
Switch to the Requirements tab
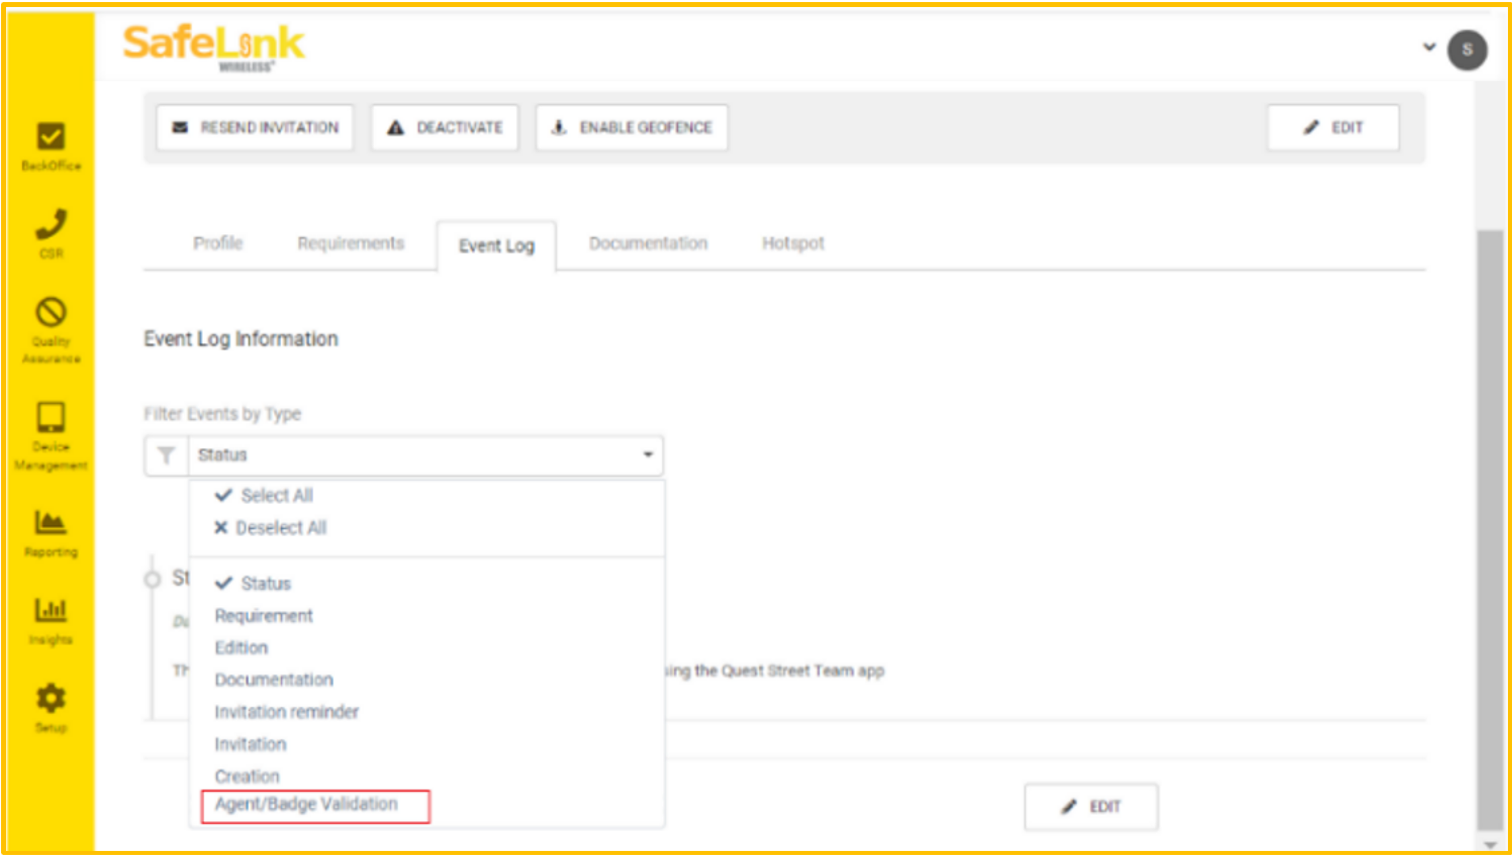[351, 243]
